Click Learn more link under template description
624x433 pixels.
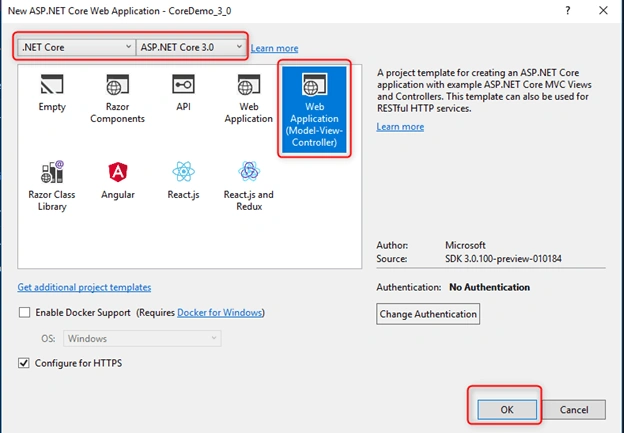[x=400, y=127]
